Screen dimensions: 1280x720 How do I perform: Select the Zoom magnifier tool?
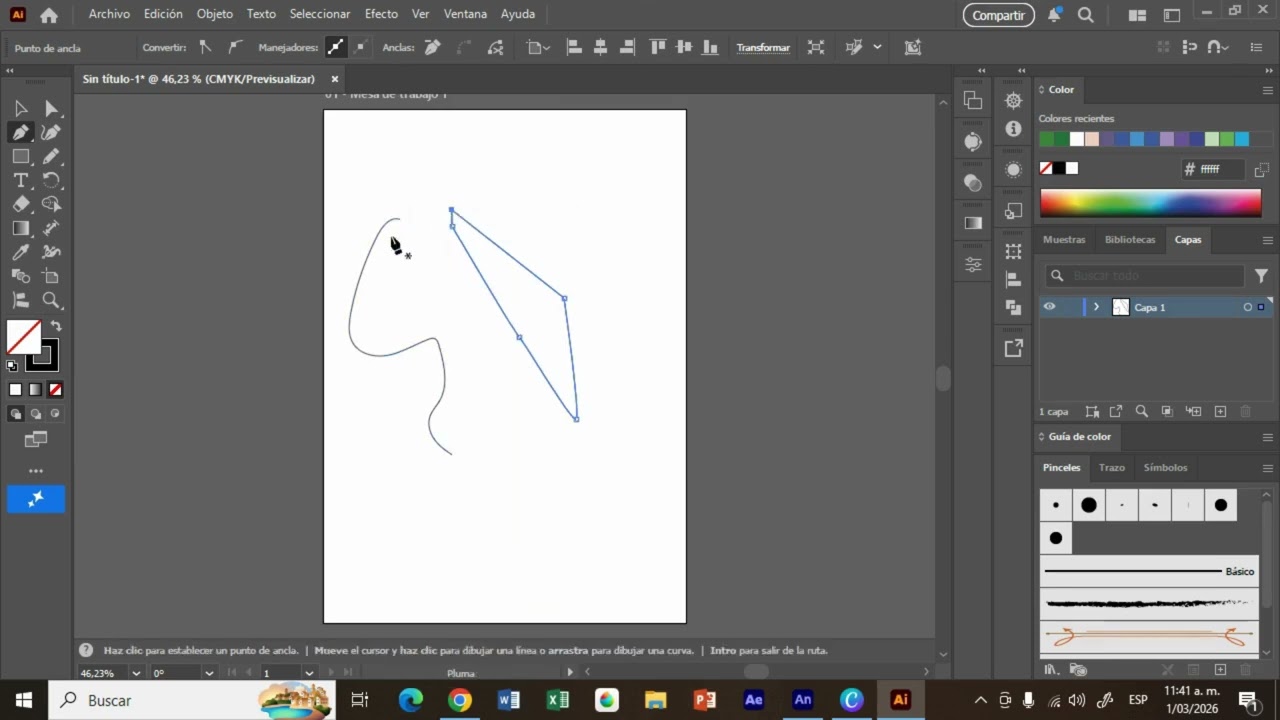click(51, 300)
